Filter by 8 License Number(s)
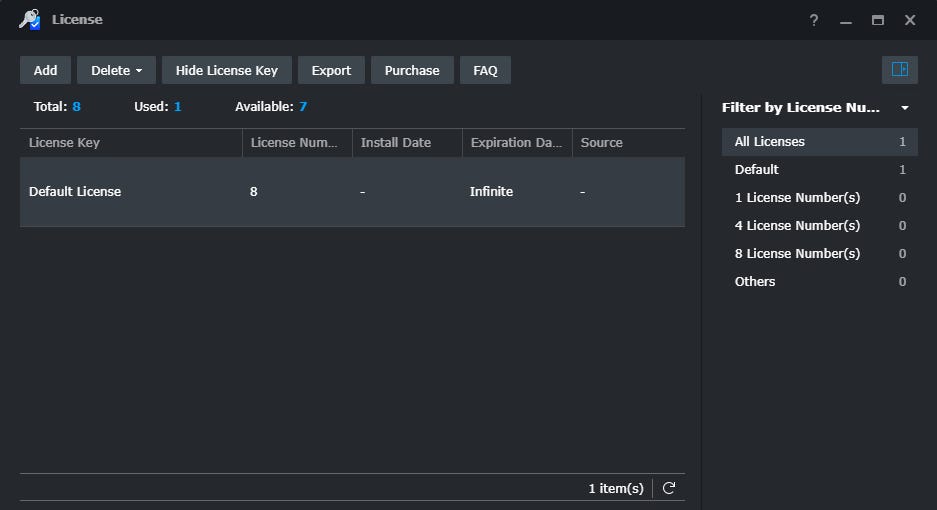The image size is (937, 510). tap(819, 254)
